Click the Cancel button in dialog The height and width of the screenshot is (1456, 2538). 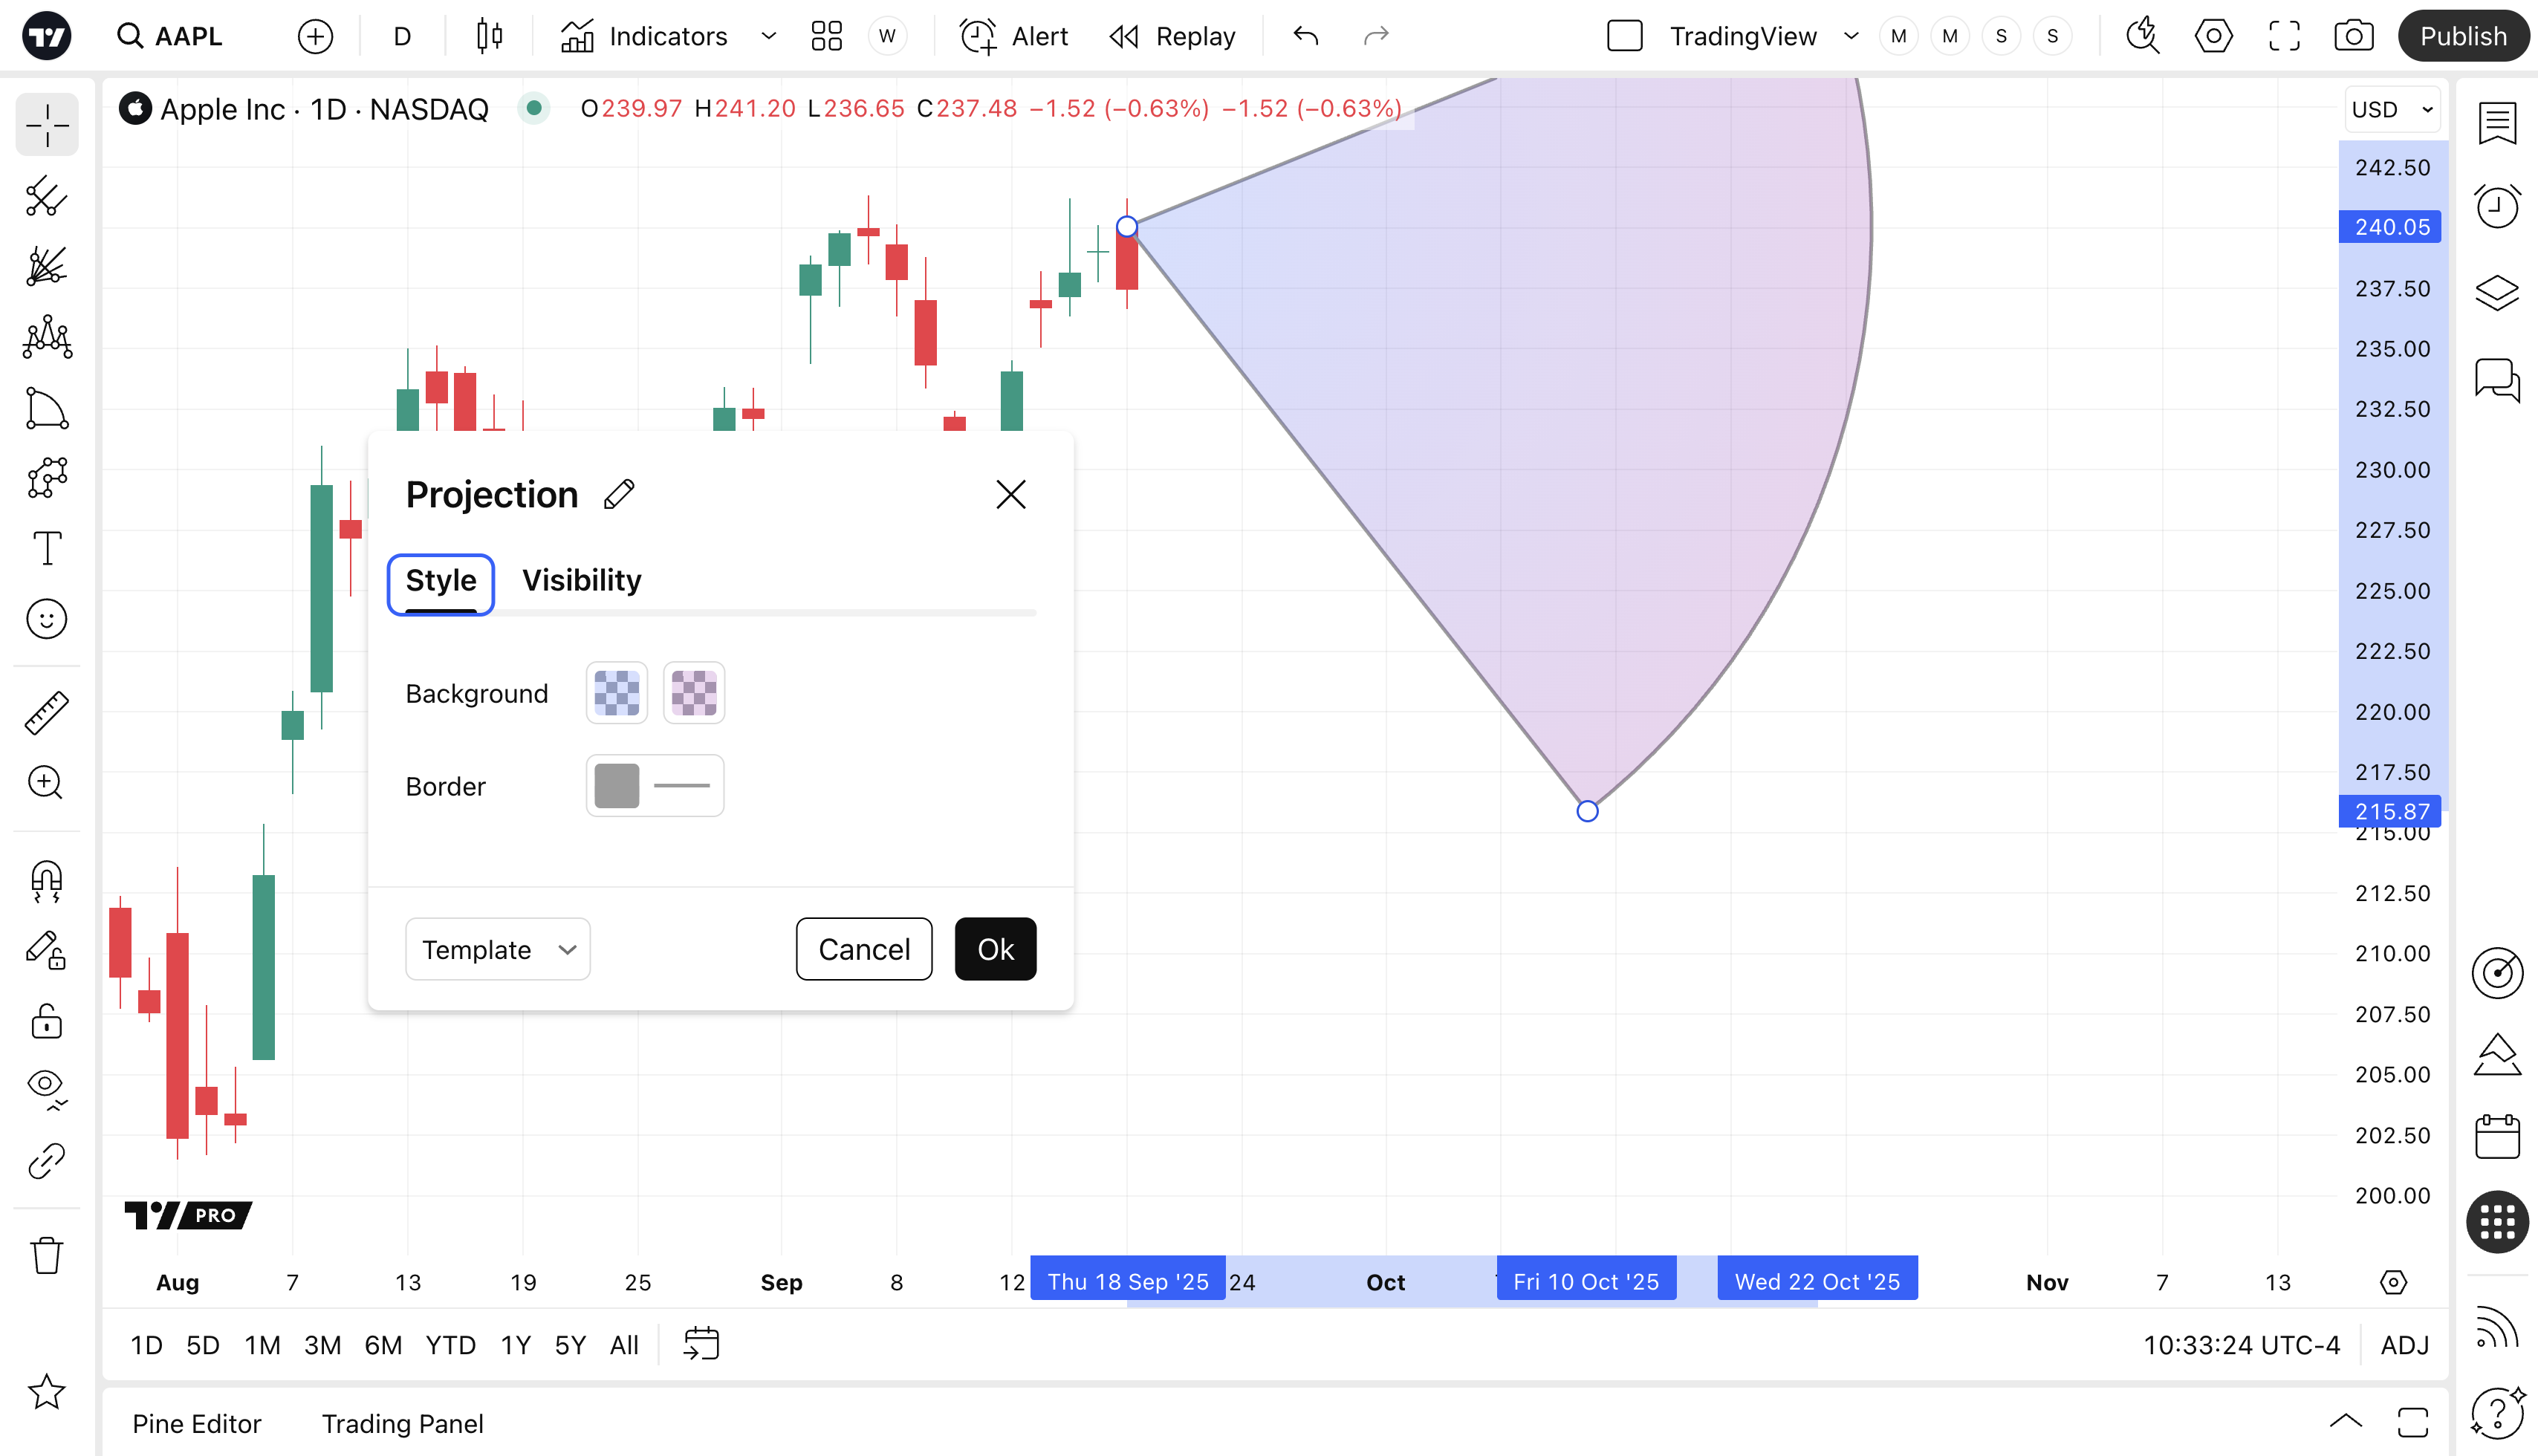[863, 949]
